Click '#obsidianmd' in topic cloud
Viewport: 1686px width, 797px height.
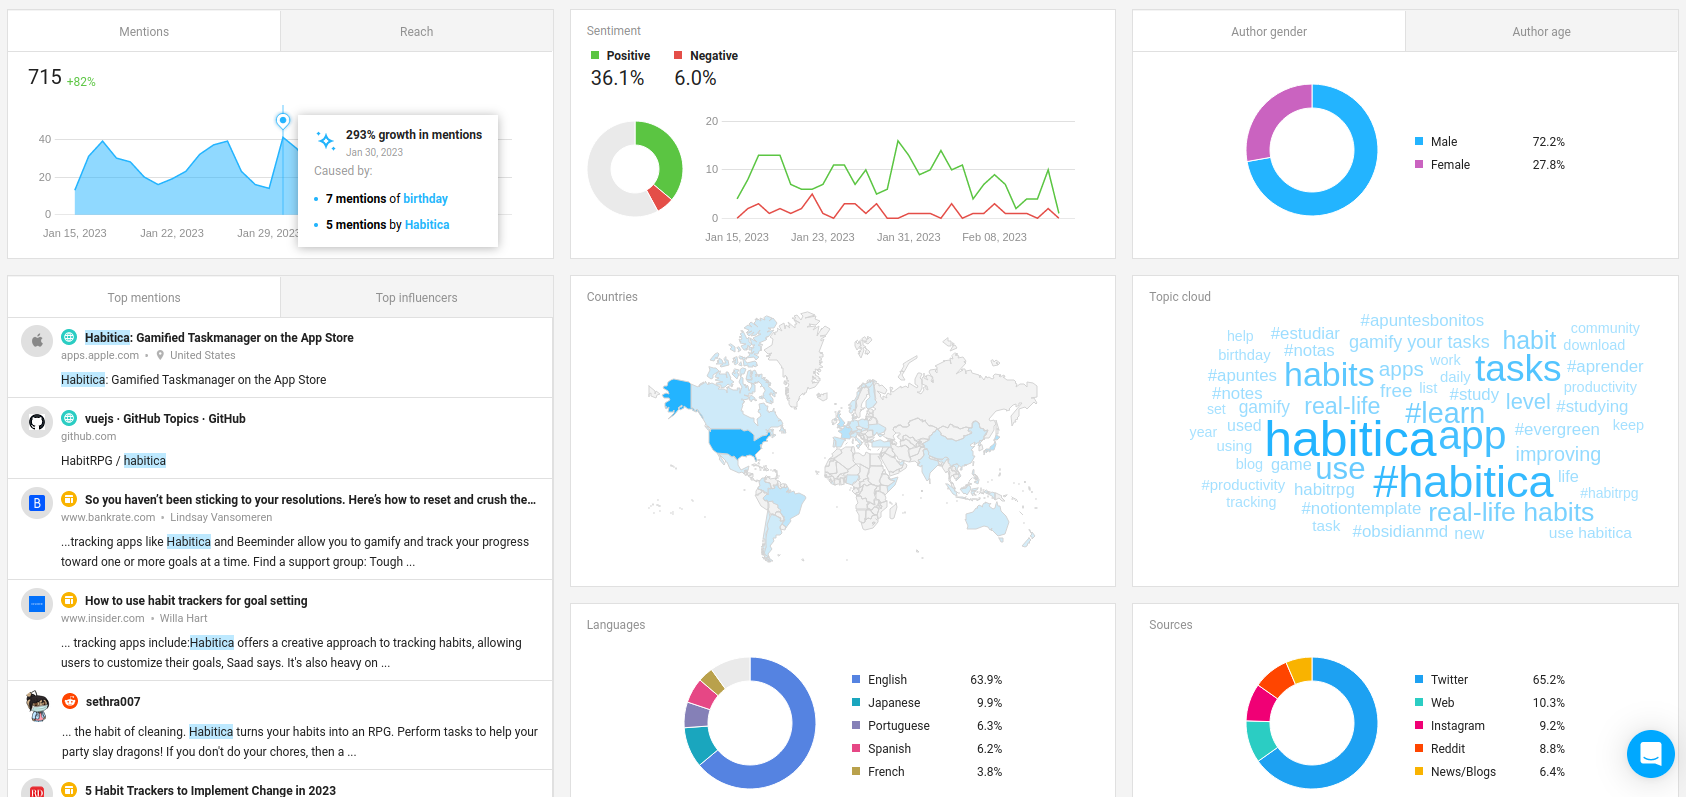[x=1399, y=531]
